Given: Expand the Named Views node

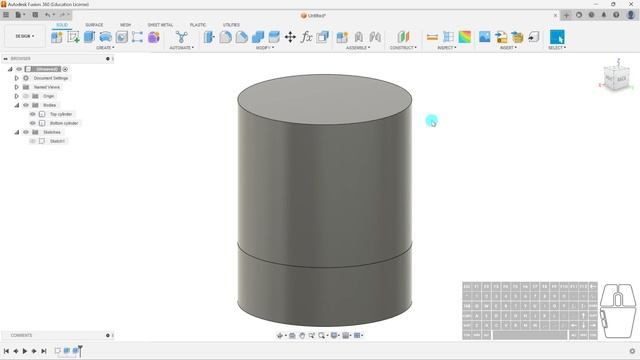Looking at the screenshot, I should [16, 87].
